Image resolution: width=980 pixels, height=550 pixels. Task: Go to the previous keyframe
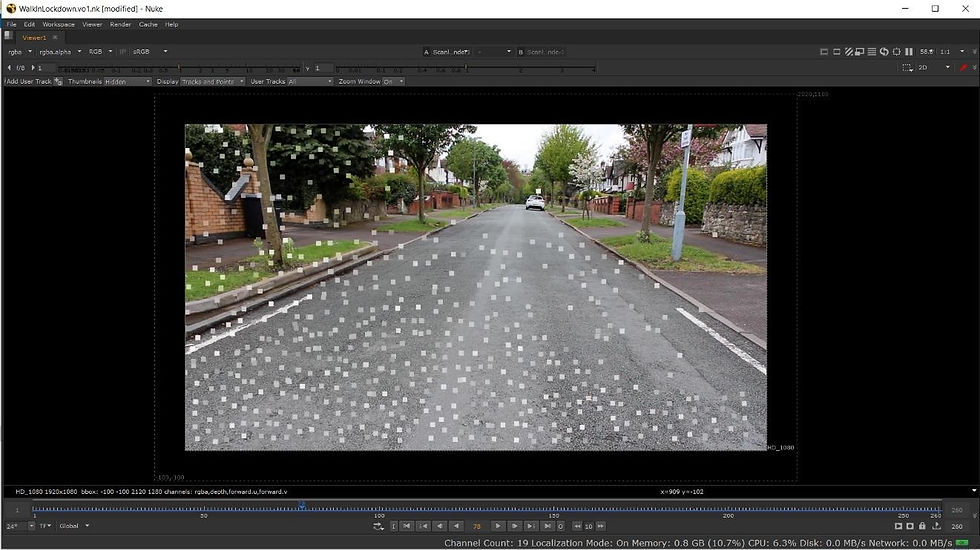[x=423, y=526]
